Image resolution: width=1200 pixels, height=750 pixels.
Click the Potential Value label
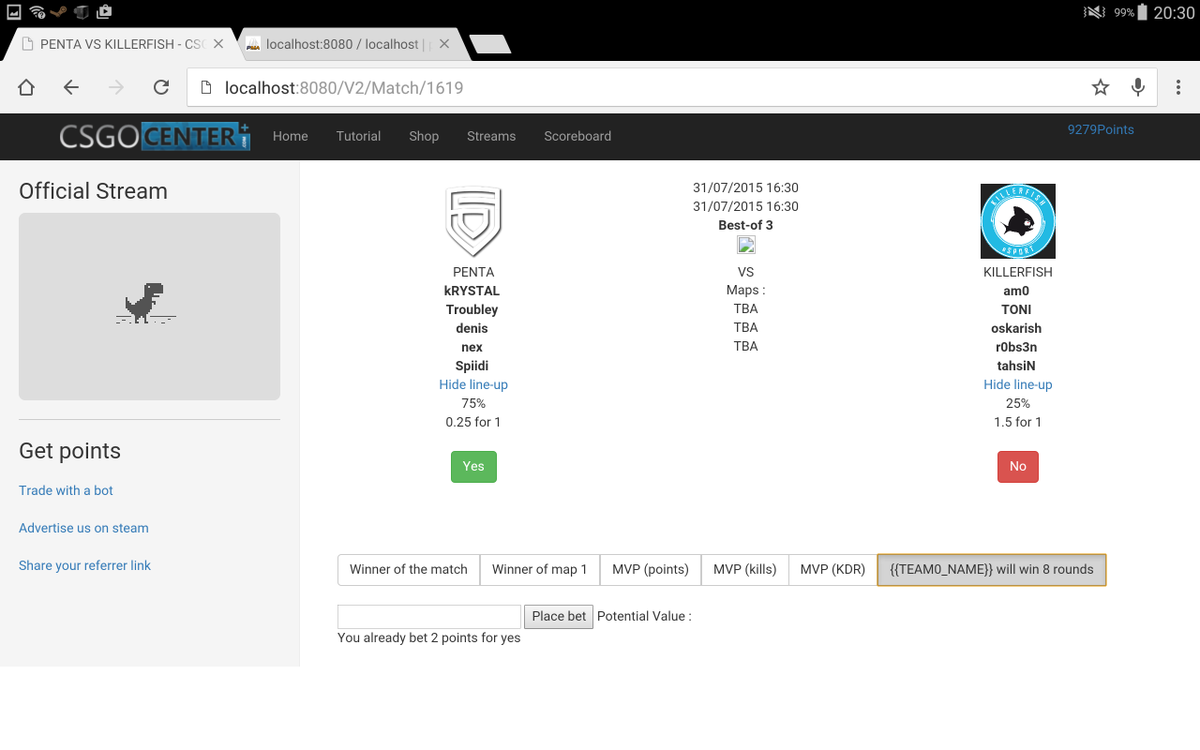pyautogui.click(x=644, y=616)
